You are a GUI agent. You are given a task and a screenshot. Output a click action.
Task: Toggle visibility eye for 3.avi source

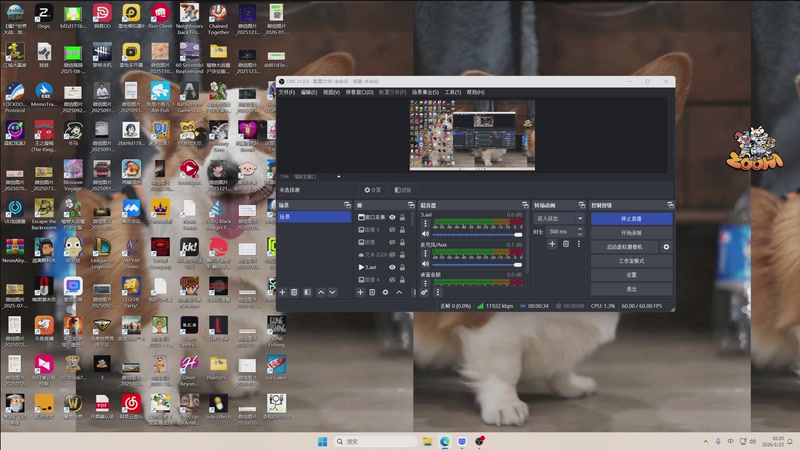click(392, 267)
